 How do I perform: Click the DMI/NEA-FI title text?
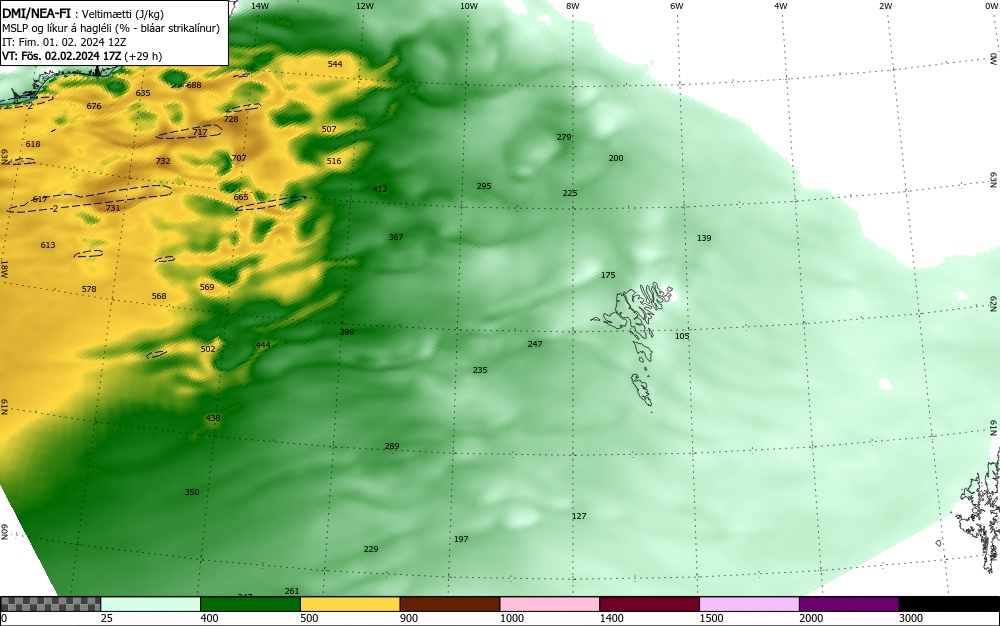[36, 13]
